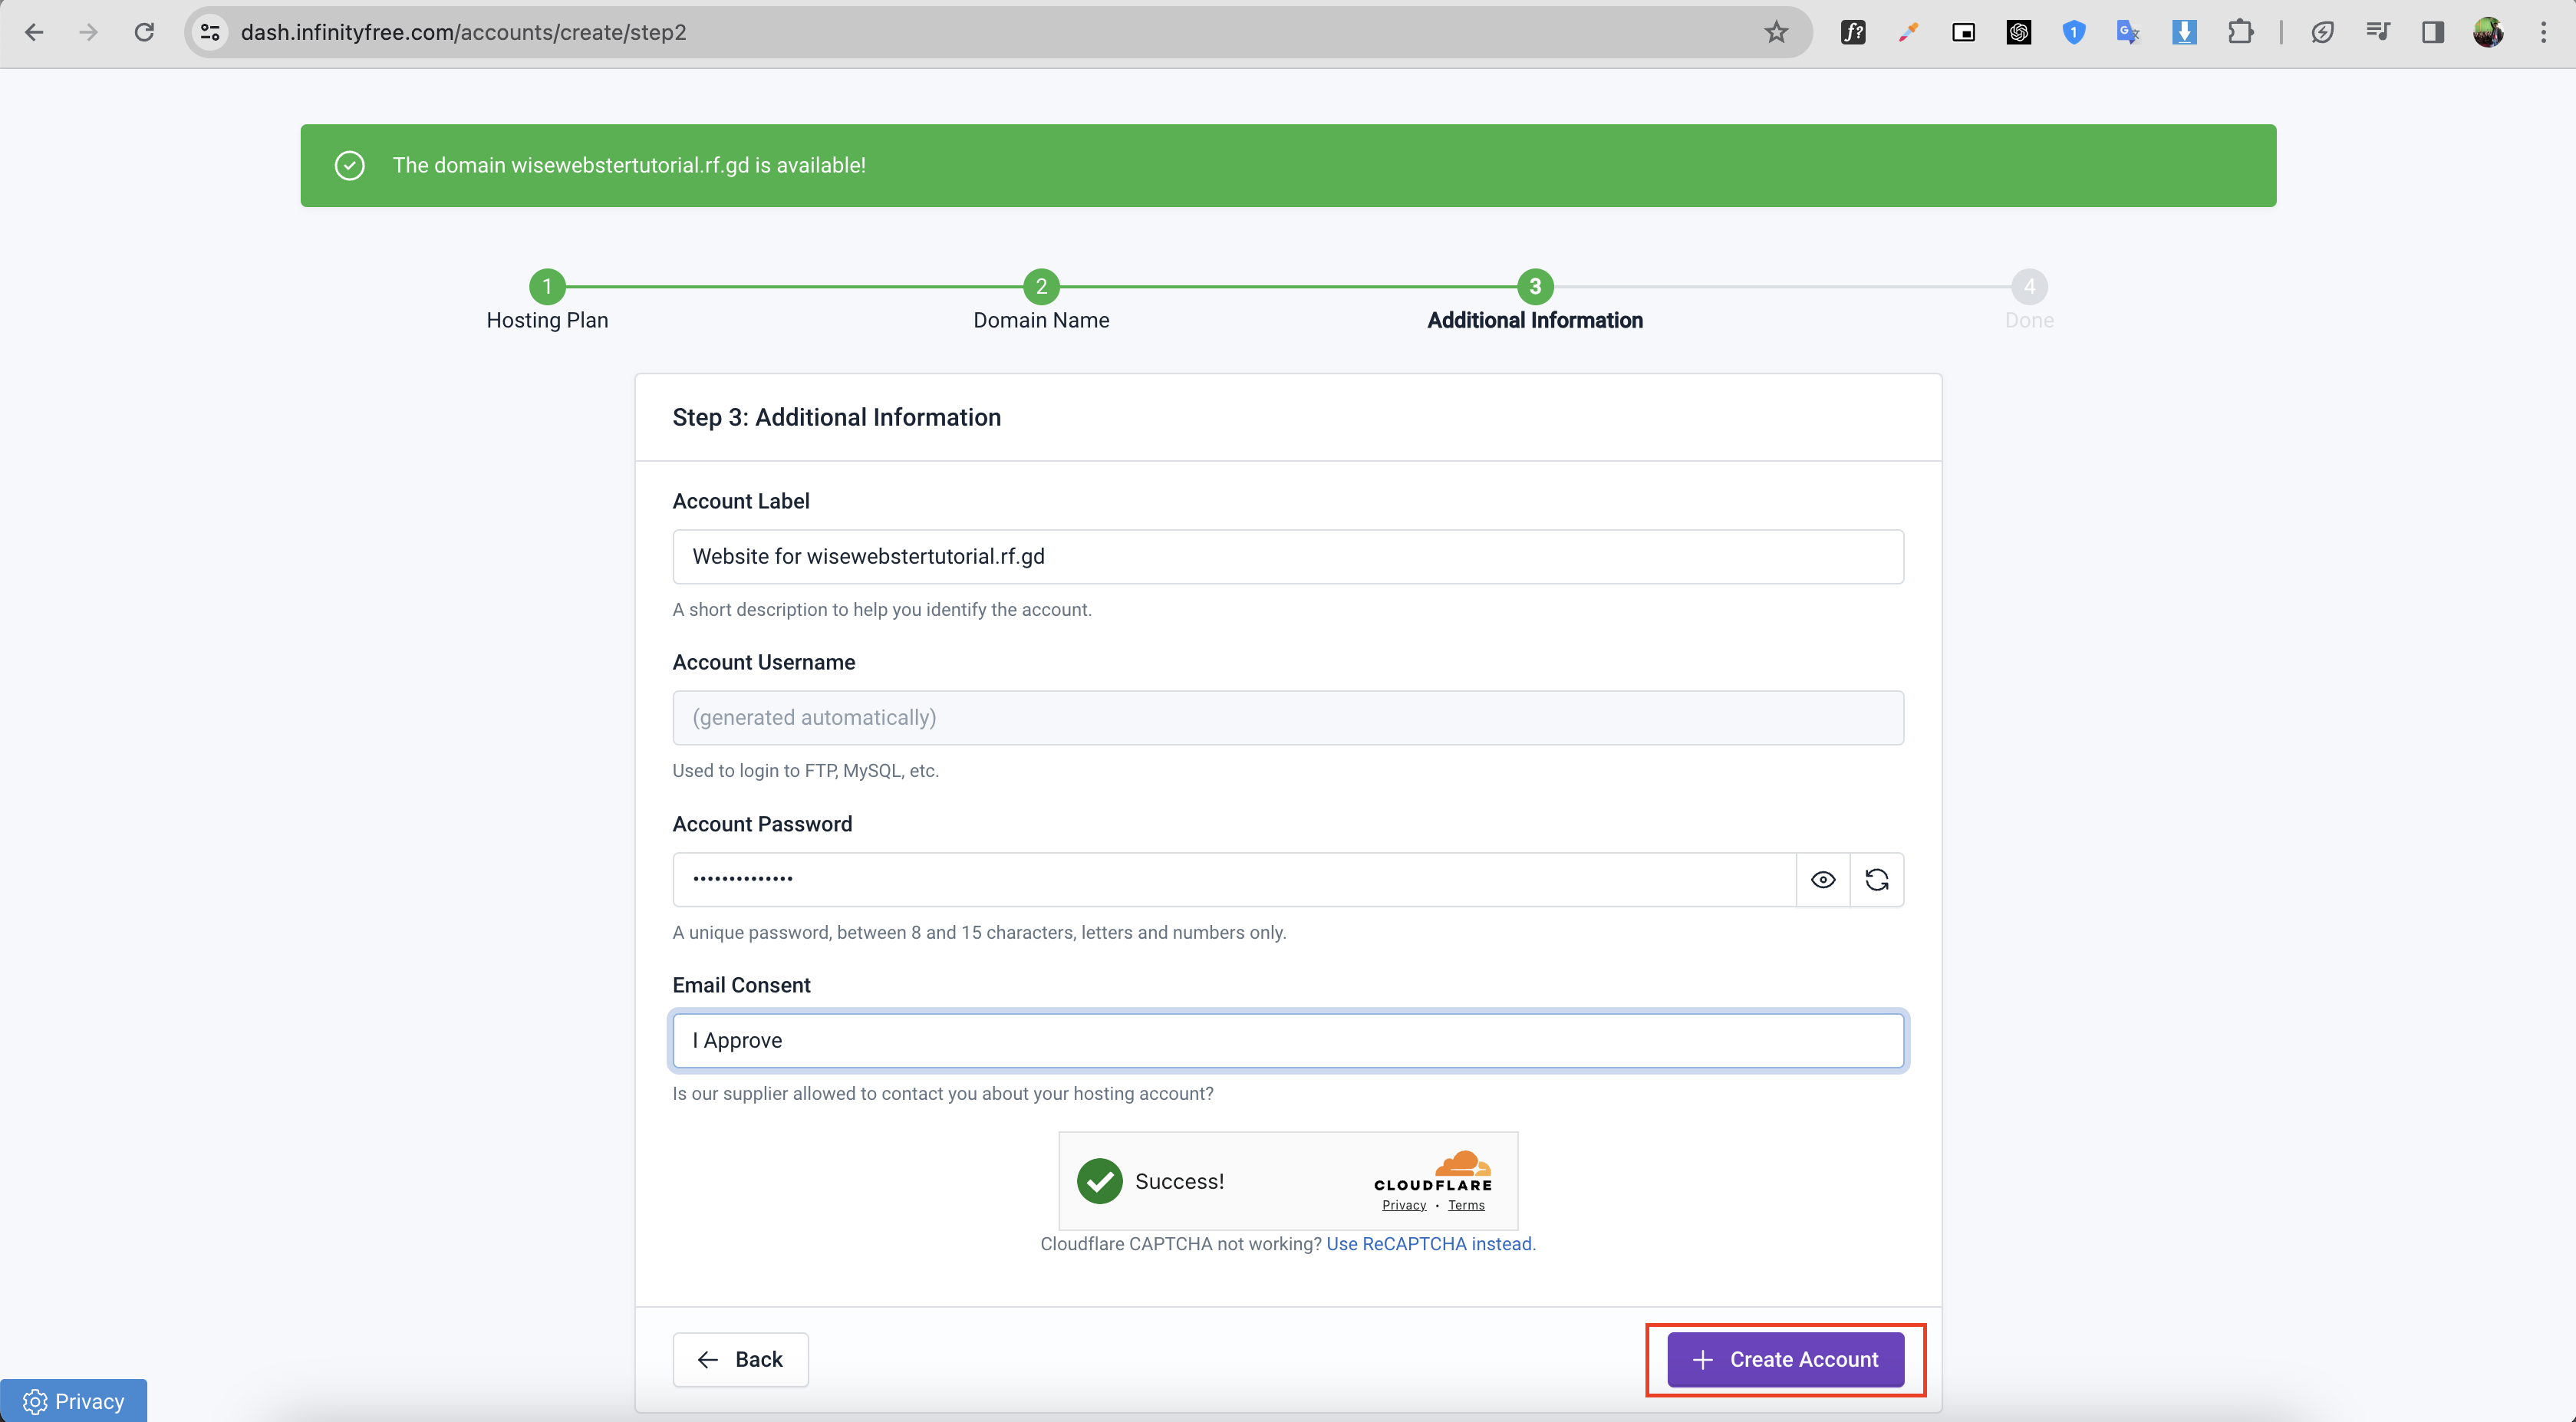Open the browser extensions puzzle icon
The height and width of the screenshot is (1422, 2576).
[x=2240, y=32]
